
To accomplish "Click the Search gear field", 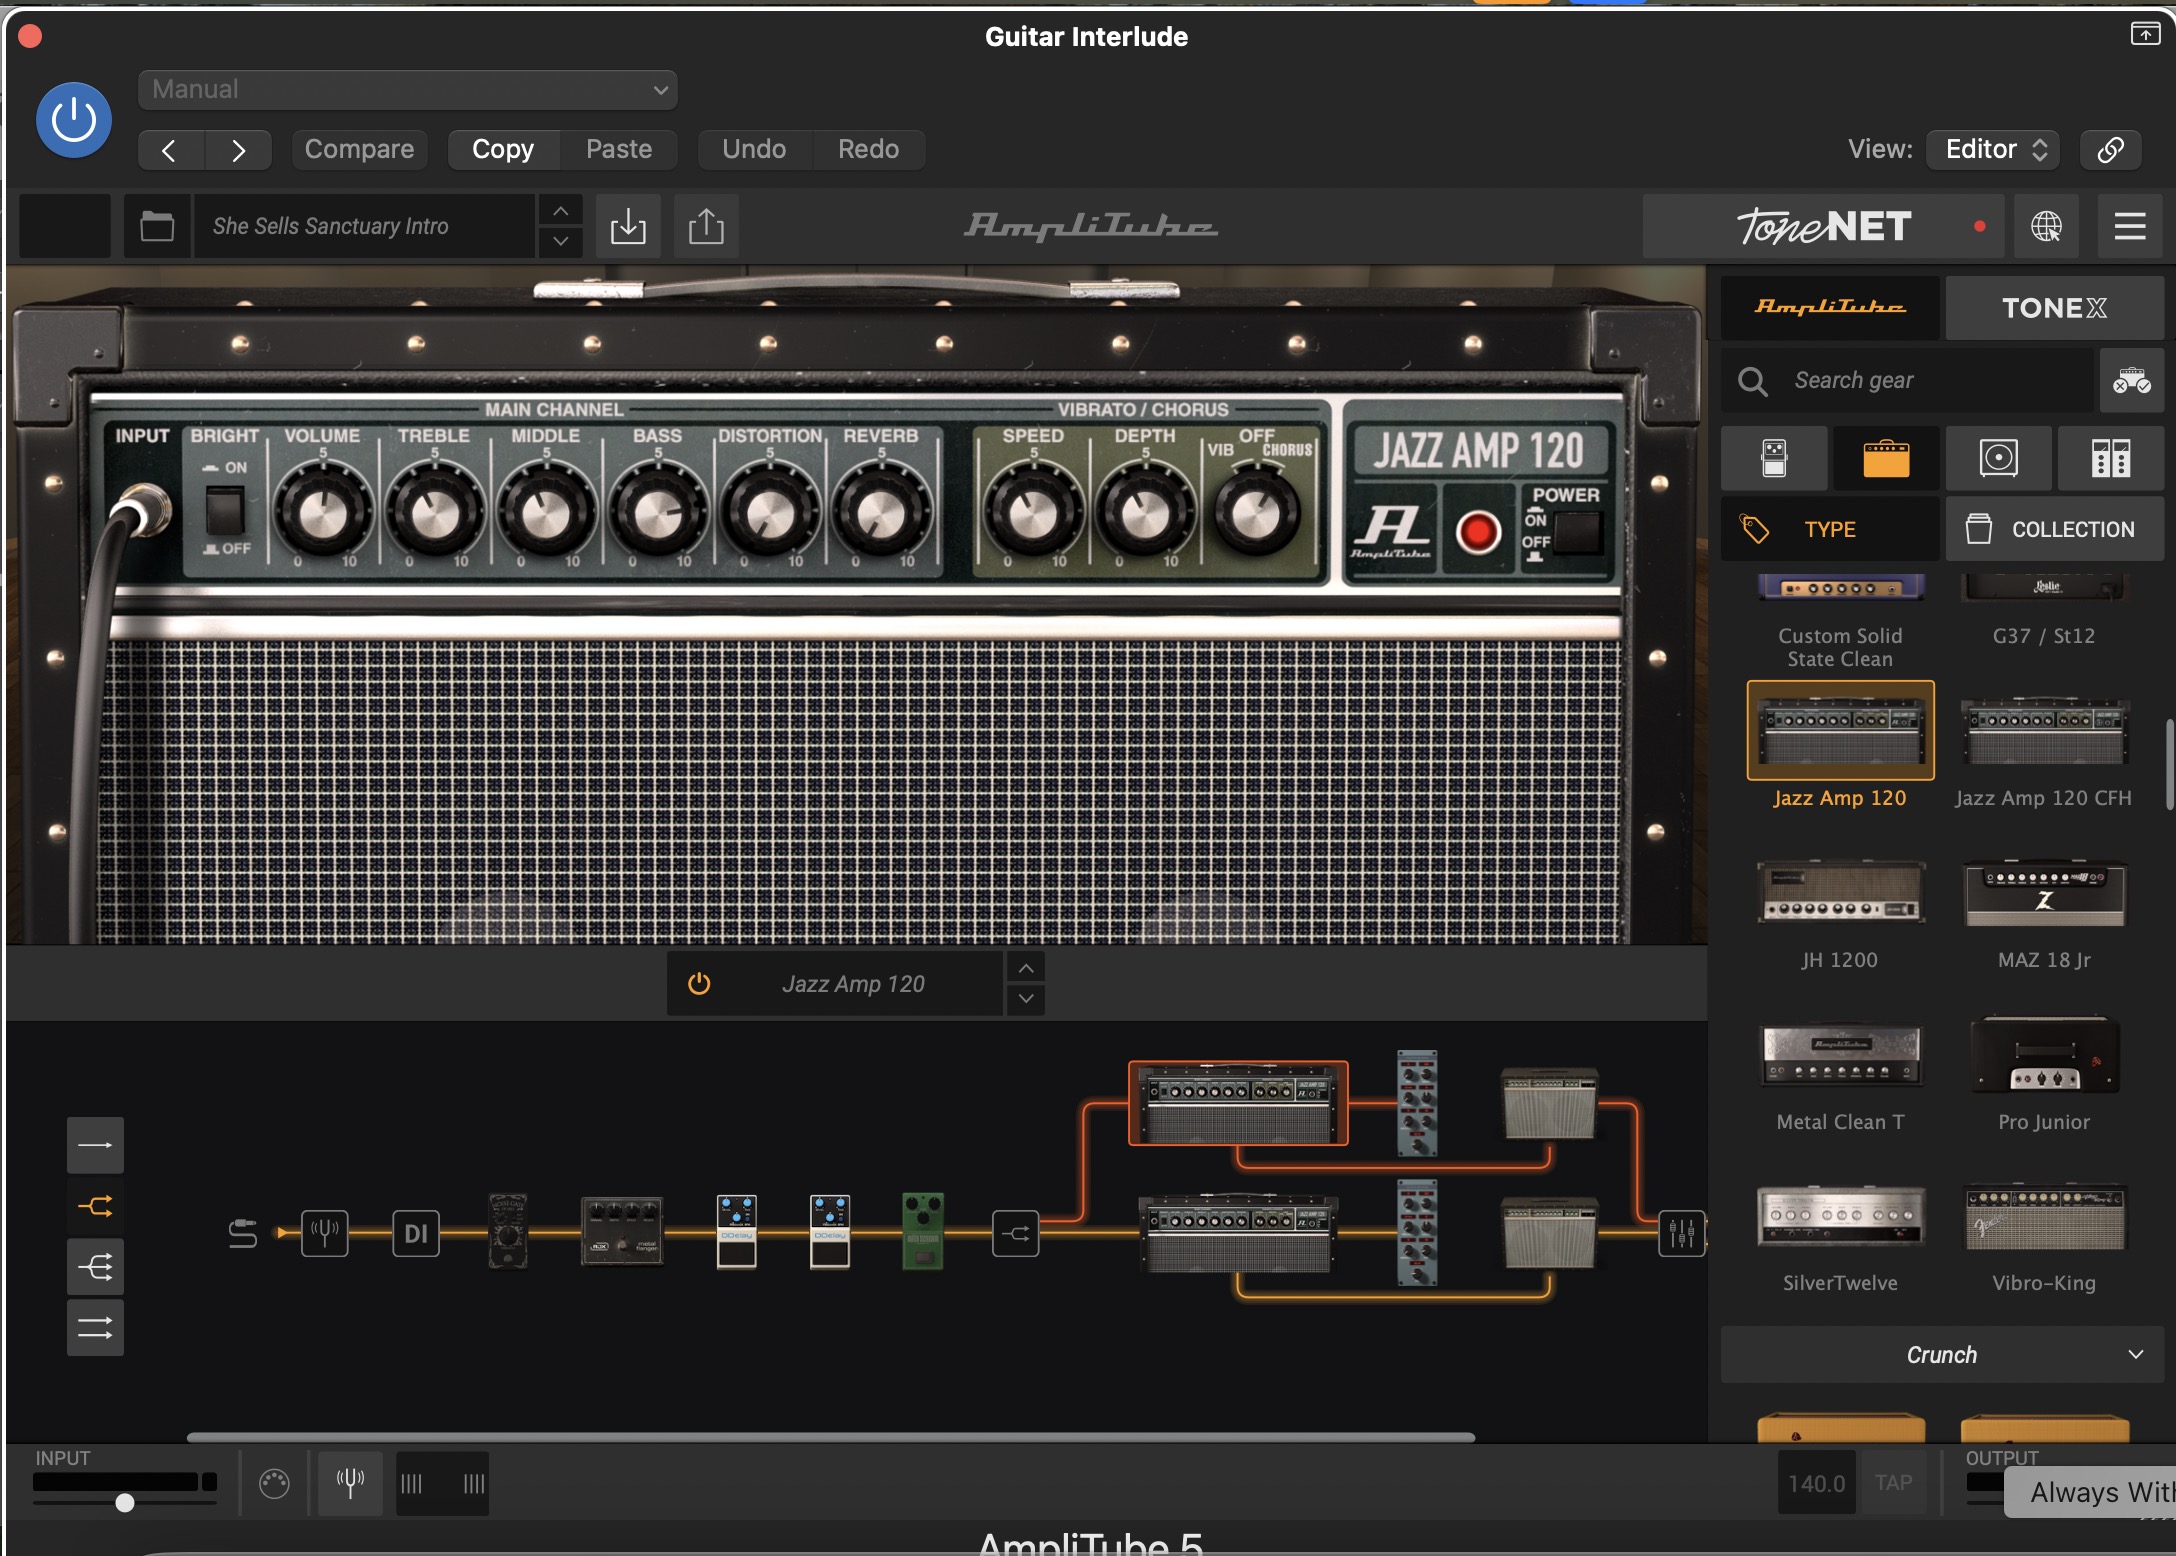I will click(x=1907, y=380).
